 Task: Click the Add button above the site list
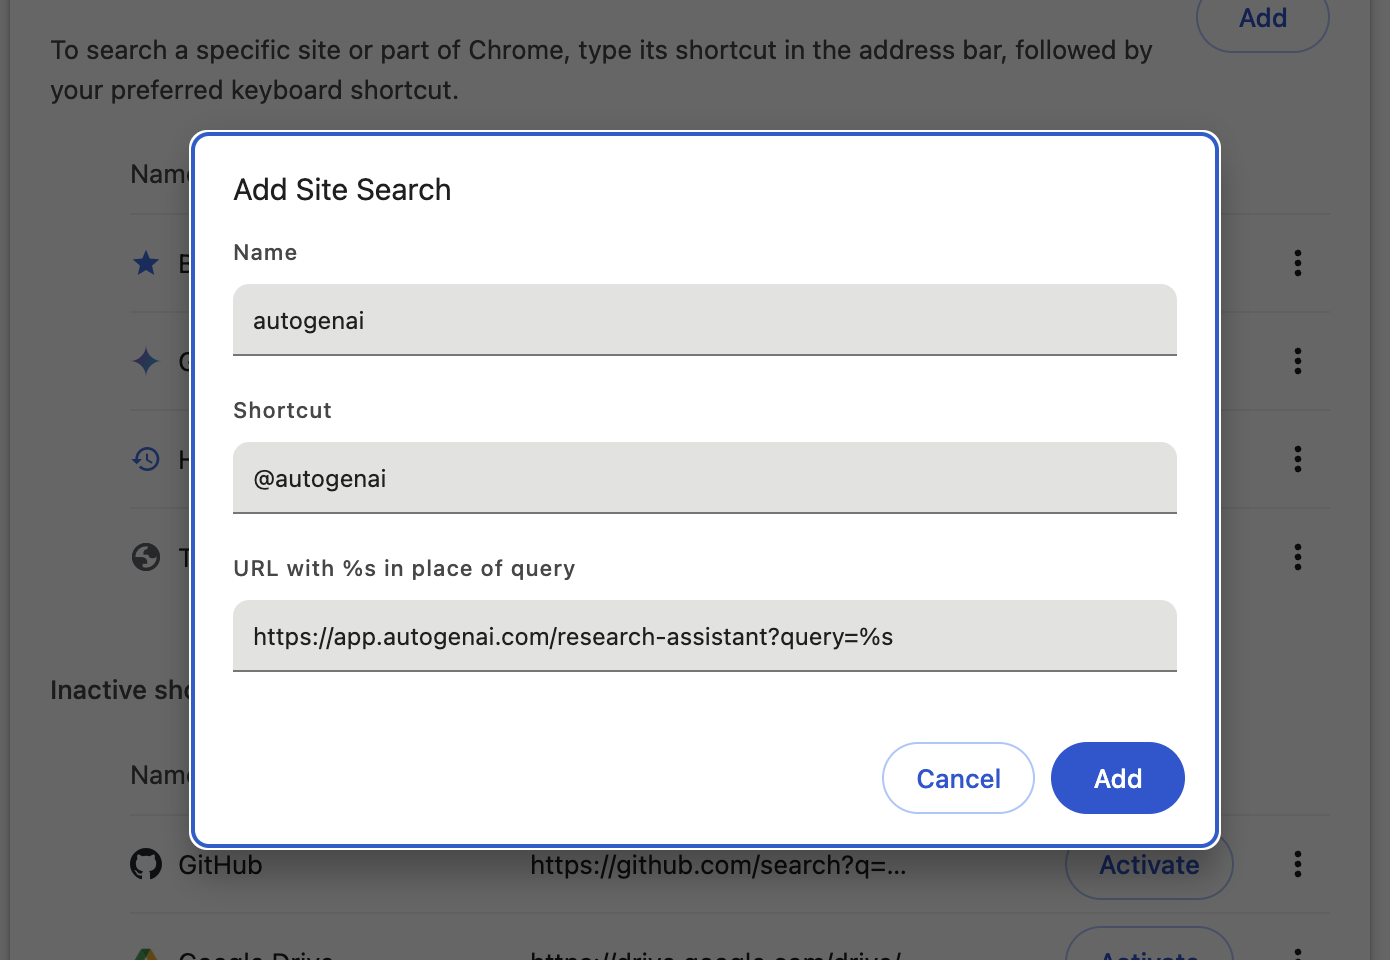point(1263,18)
